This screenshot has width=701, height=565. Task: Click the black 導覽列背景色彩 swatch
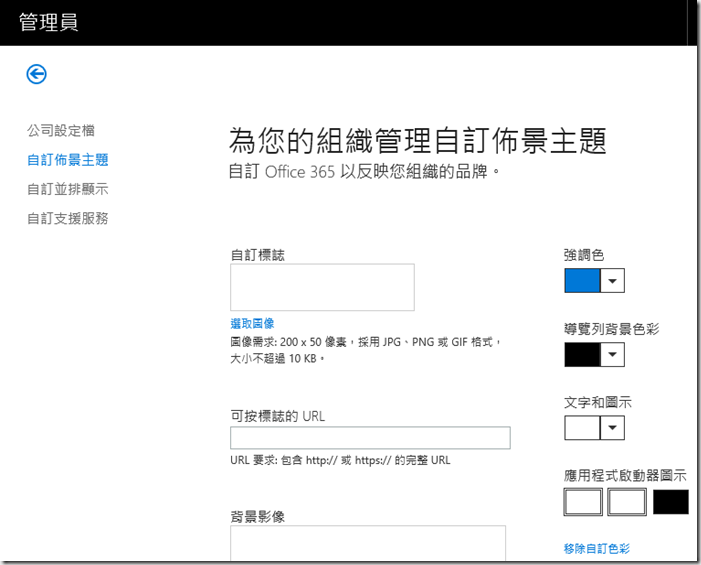coord(582,354)
